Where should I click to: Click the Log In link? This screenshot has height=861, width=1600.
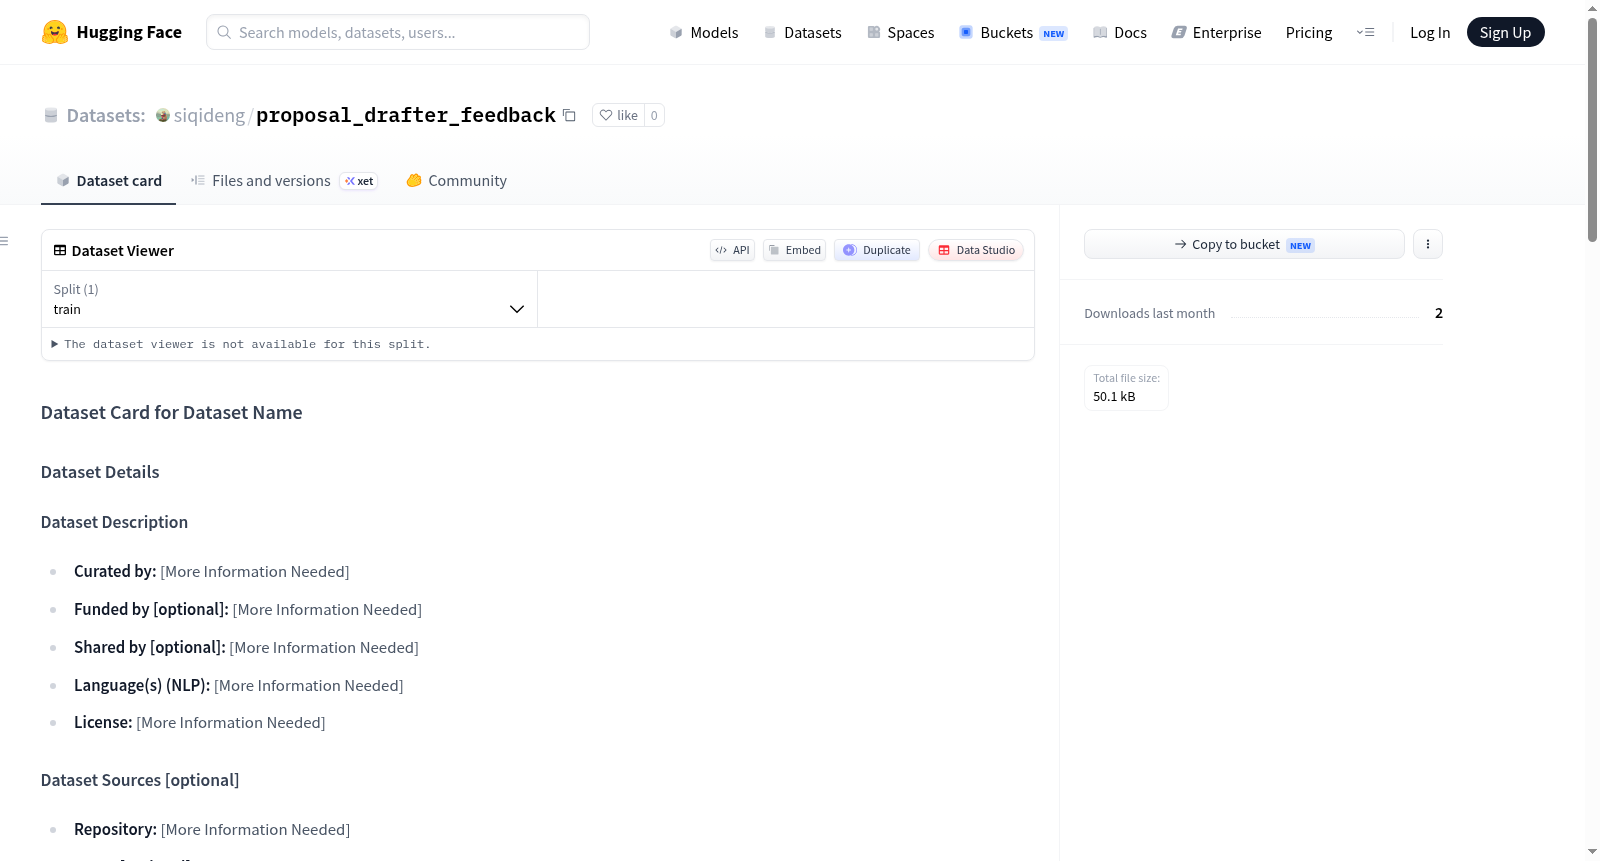pyautogui.click(x=1430, y=33)
